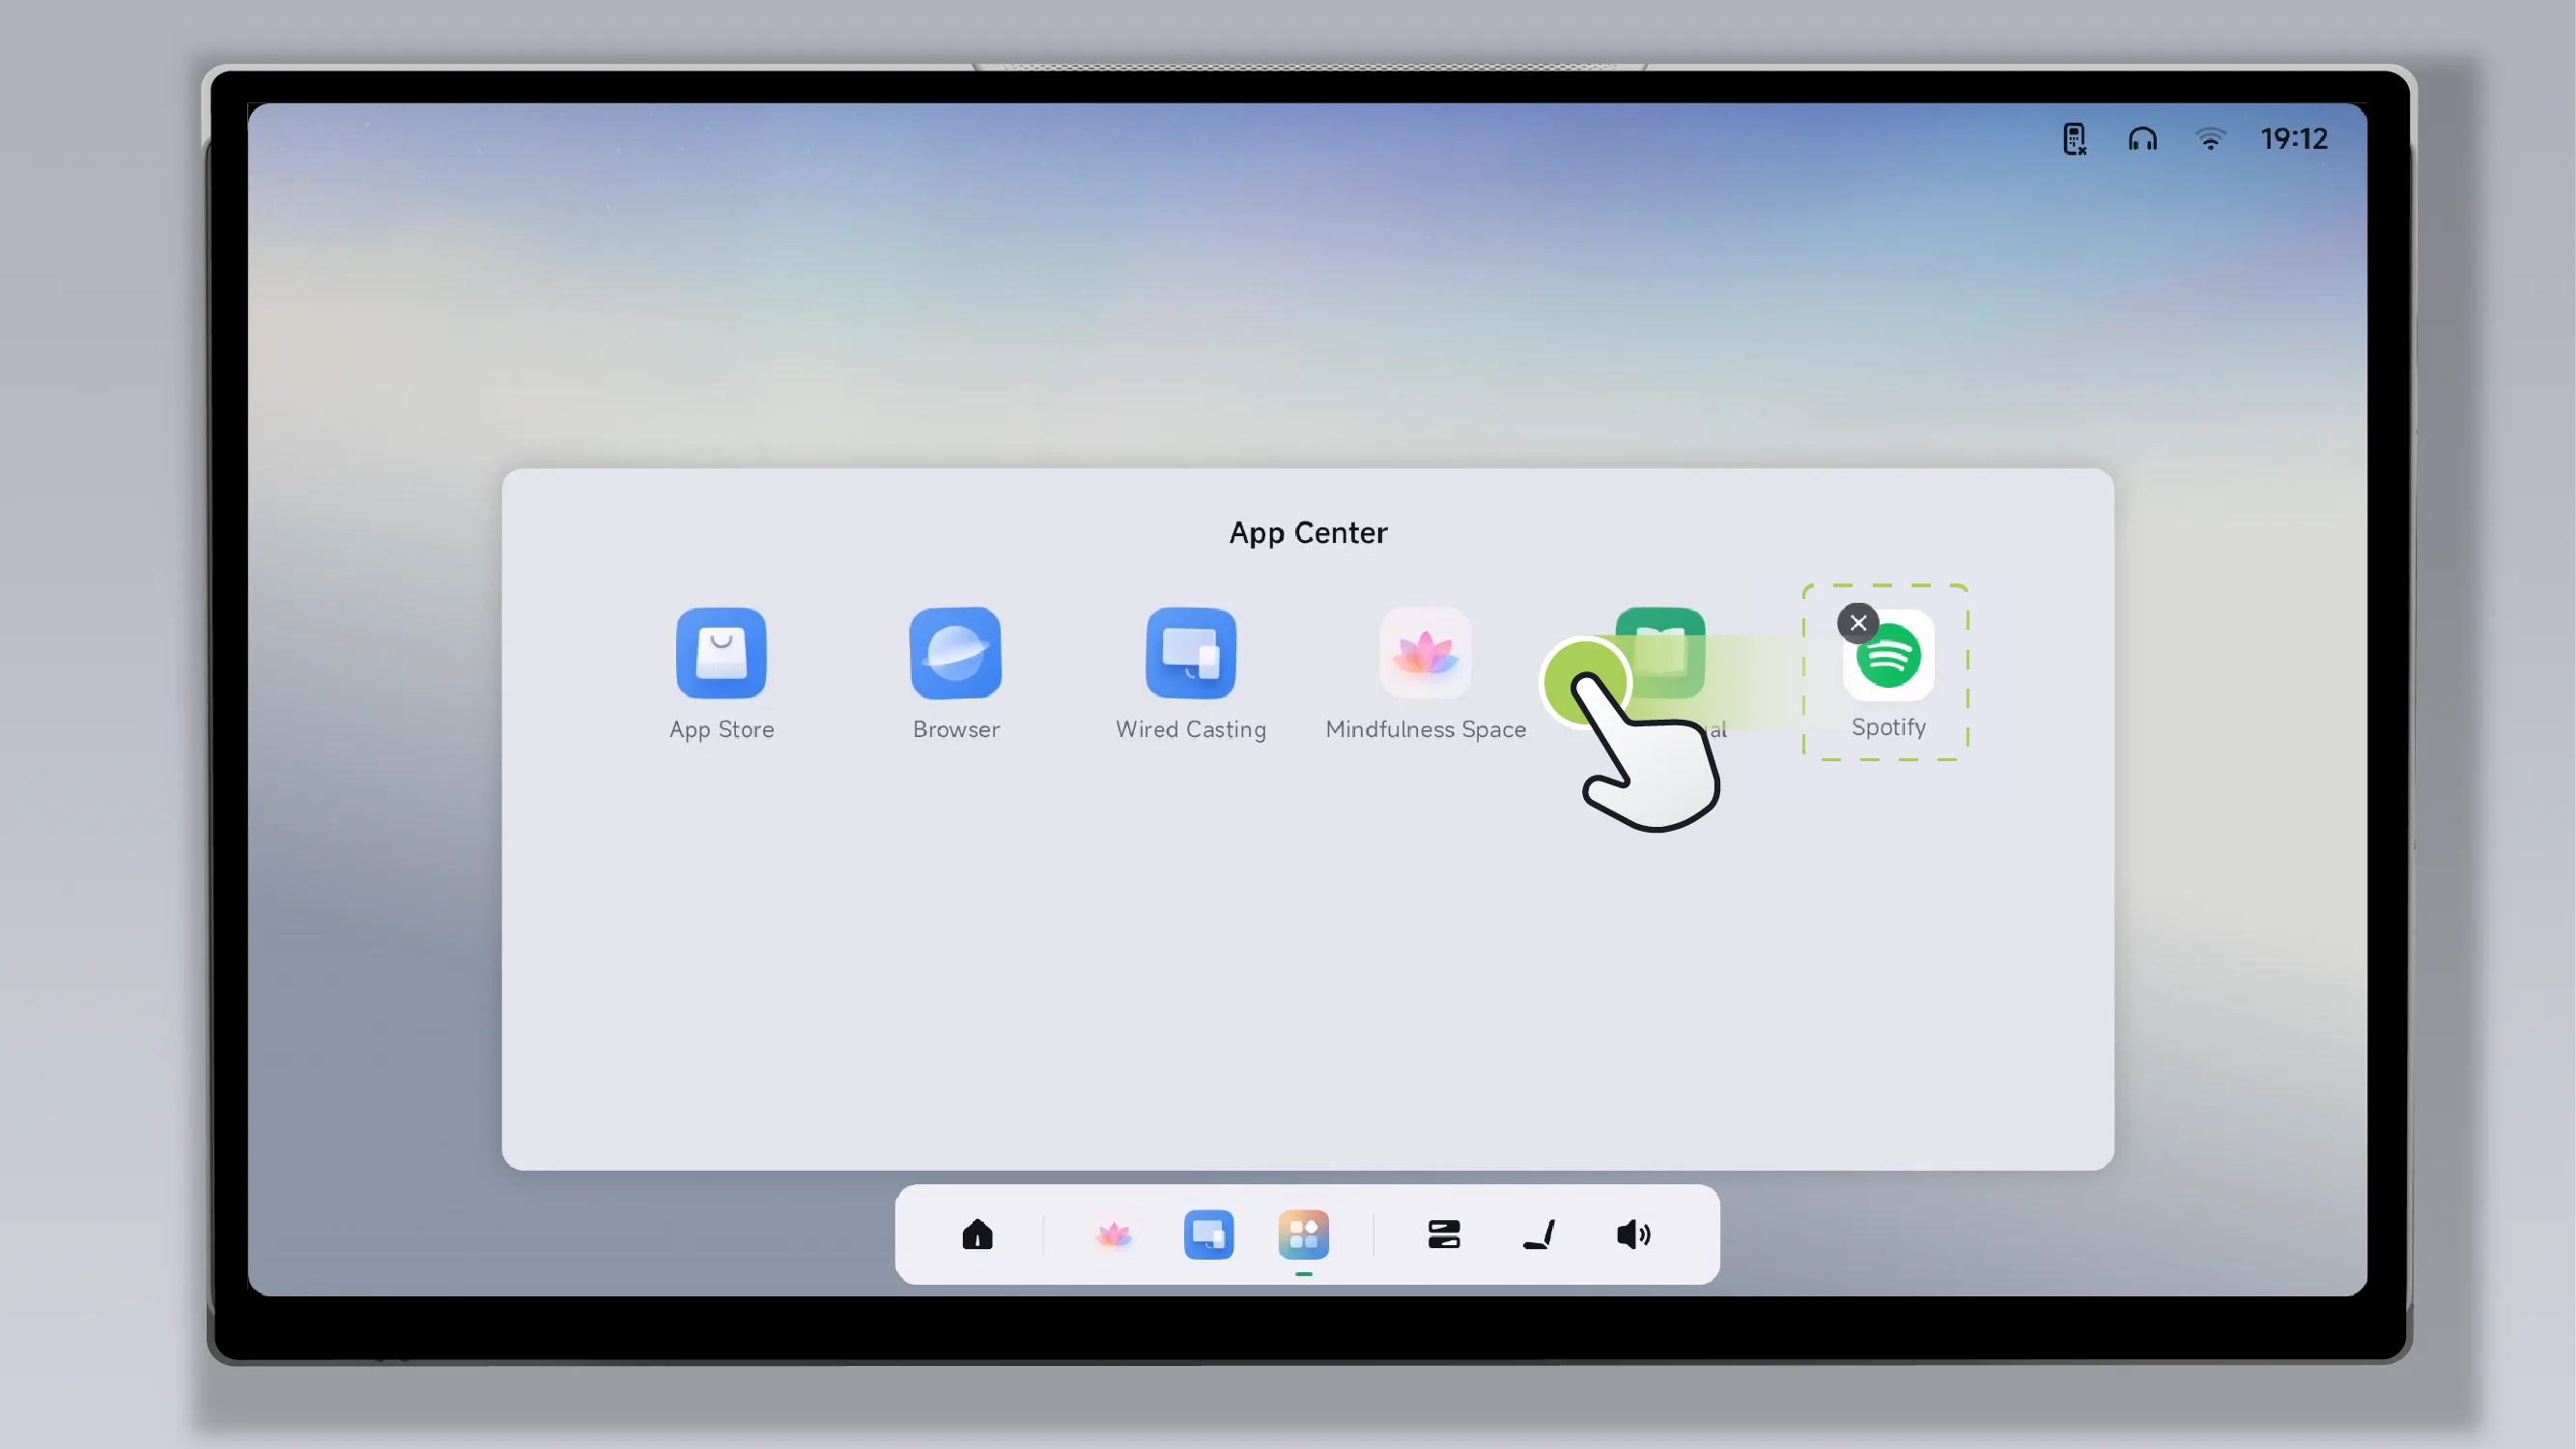Open the lotus Mindfulness icon in the dock
Screen dimensions: 2576x1449
click(1113, 1235)
